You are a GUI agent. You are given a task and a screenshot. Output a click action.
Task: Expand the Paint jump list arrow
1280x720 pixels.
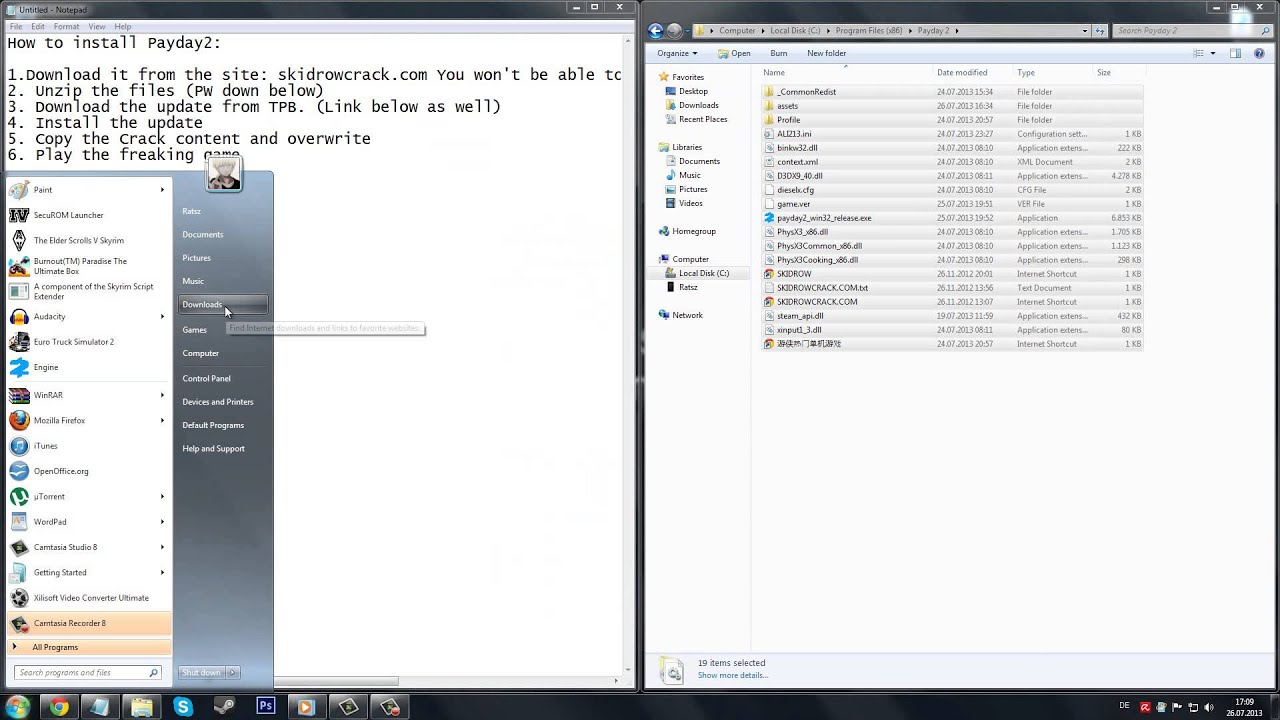(162, 190)
